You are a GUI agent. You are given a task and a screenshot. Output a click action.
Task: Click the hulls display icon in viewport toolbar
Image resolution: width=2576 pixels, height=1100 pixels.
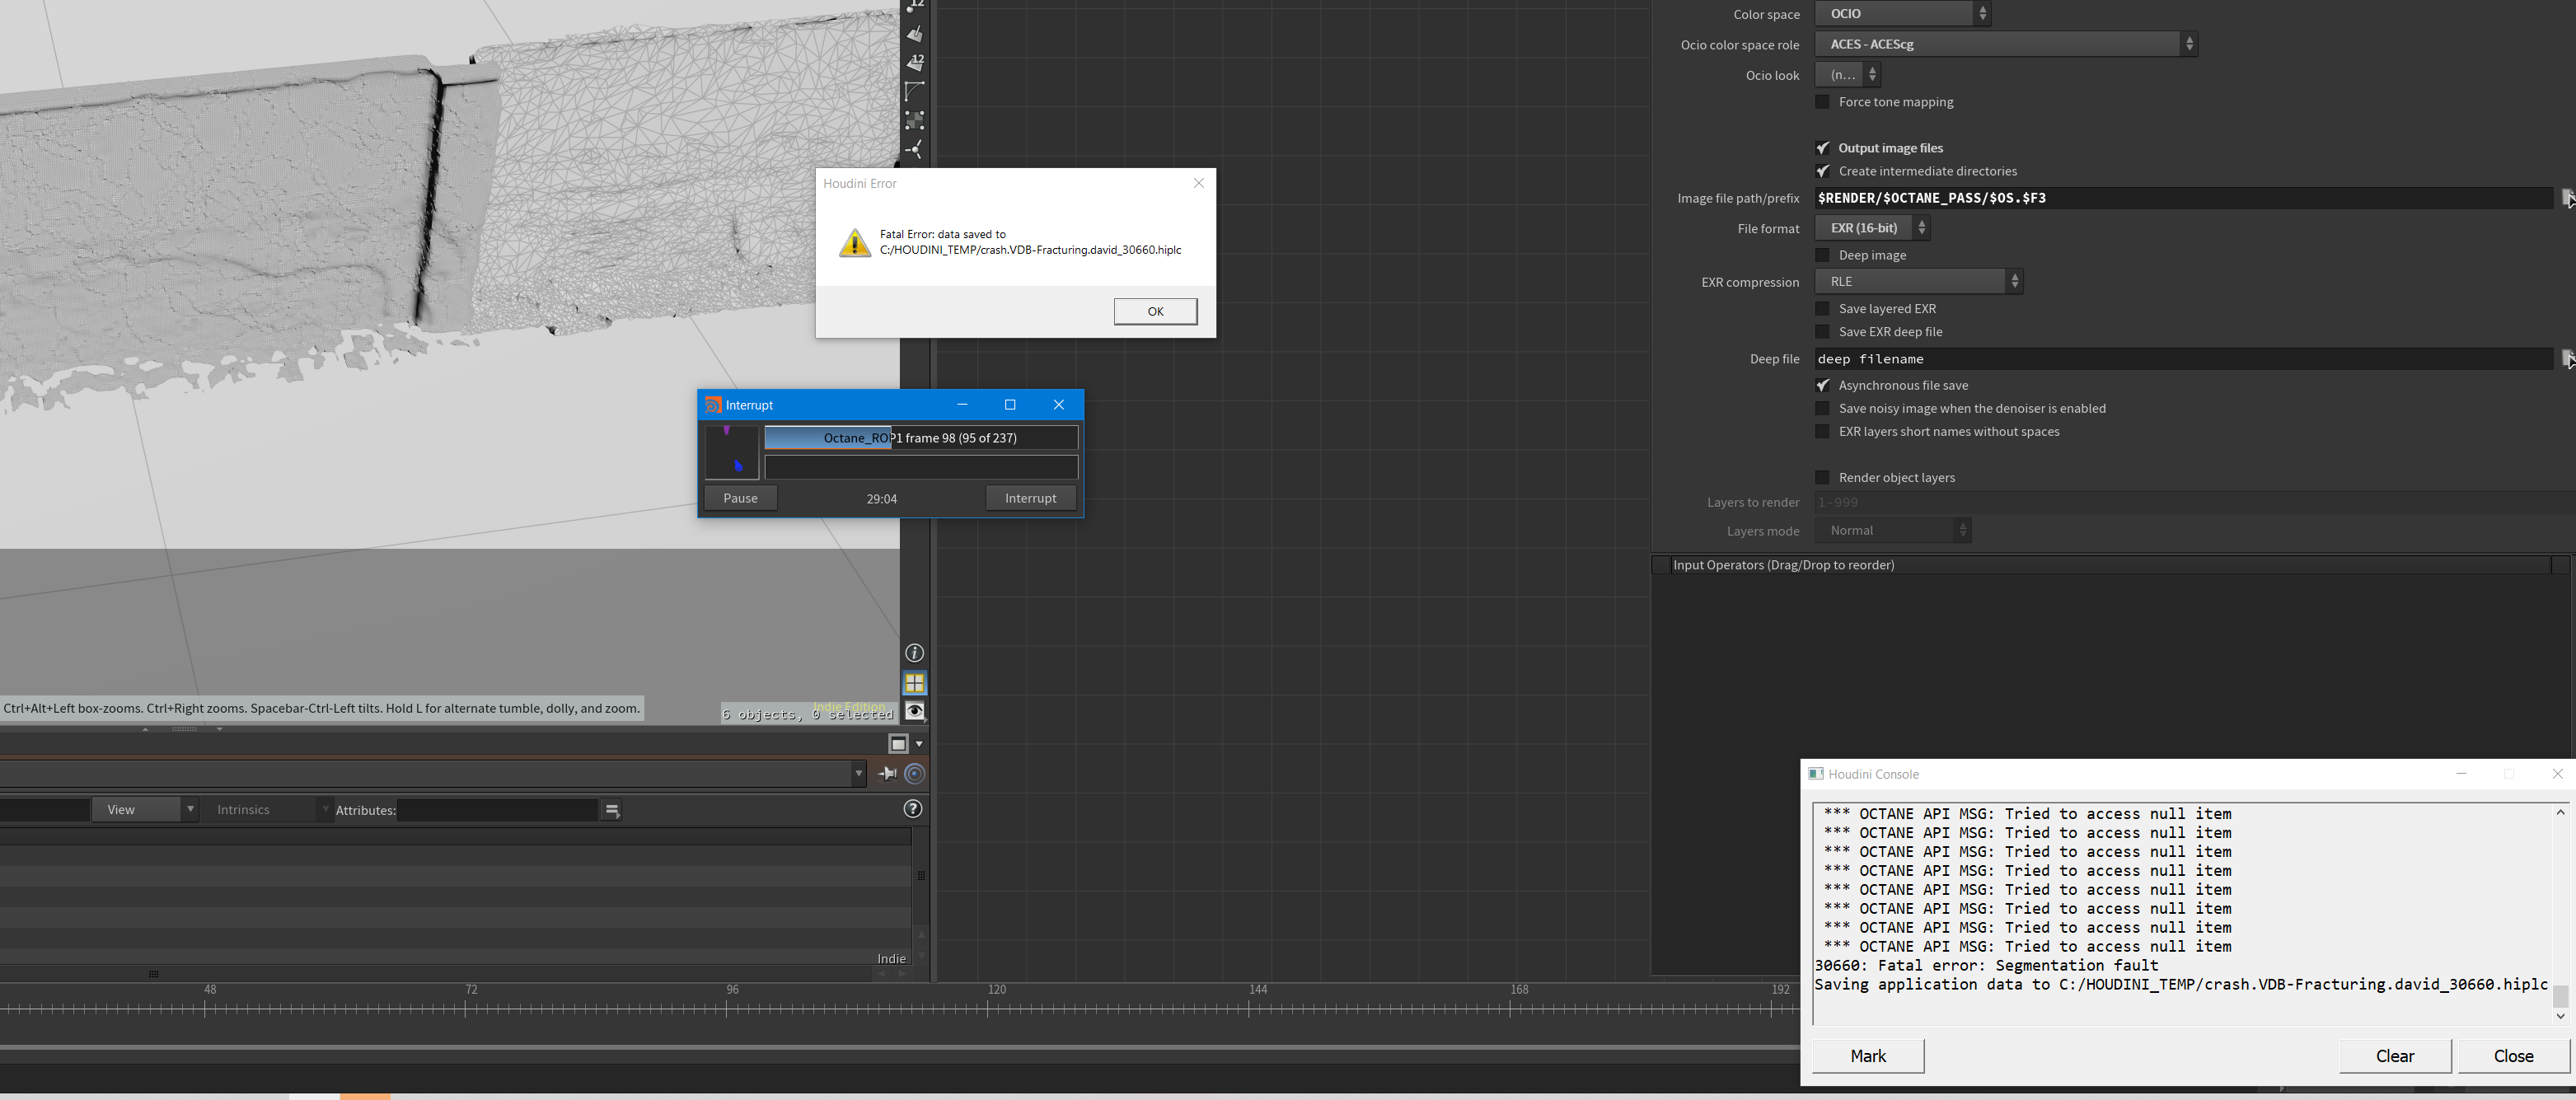coord(914,91)
